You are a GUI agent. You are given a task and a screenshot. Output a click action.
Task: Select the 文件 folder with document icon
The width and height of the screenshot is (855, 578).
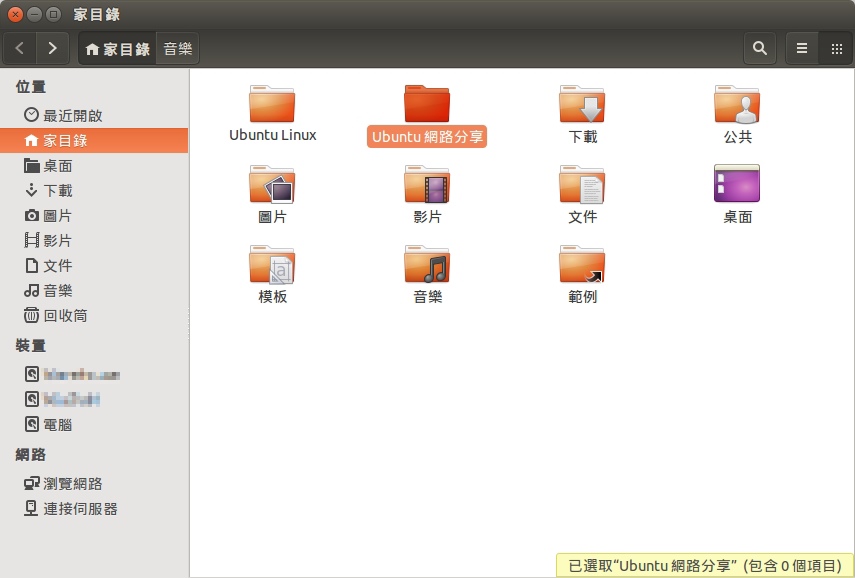[x=582, y=184]
